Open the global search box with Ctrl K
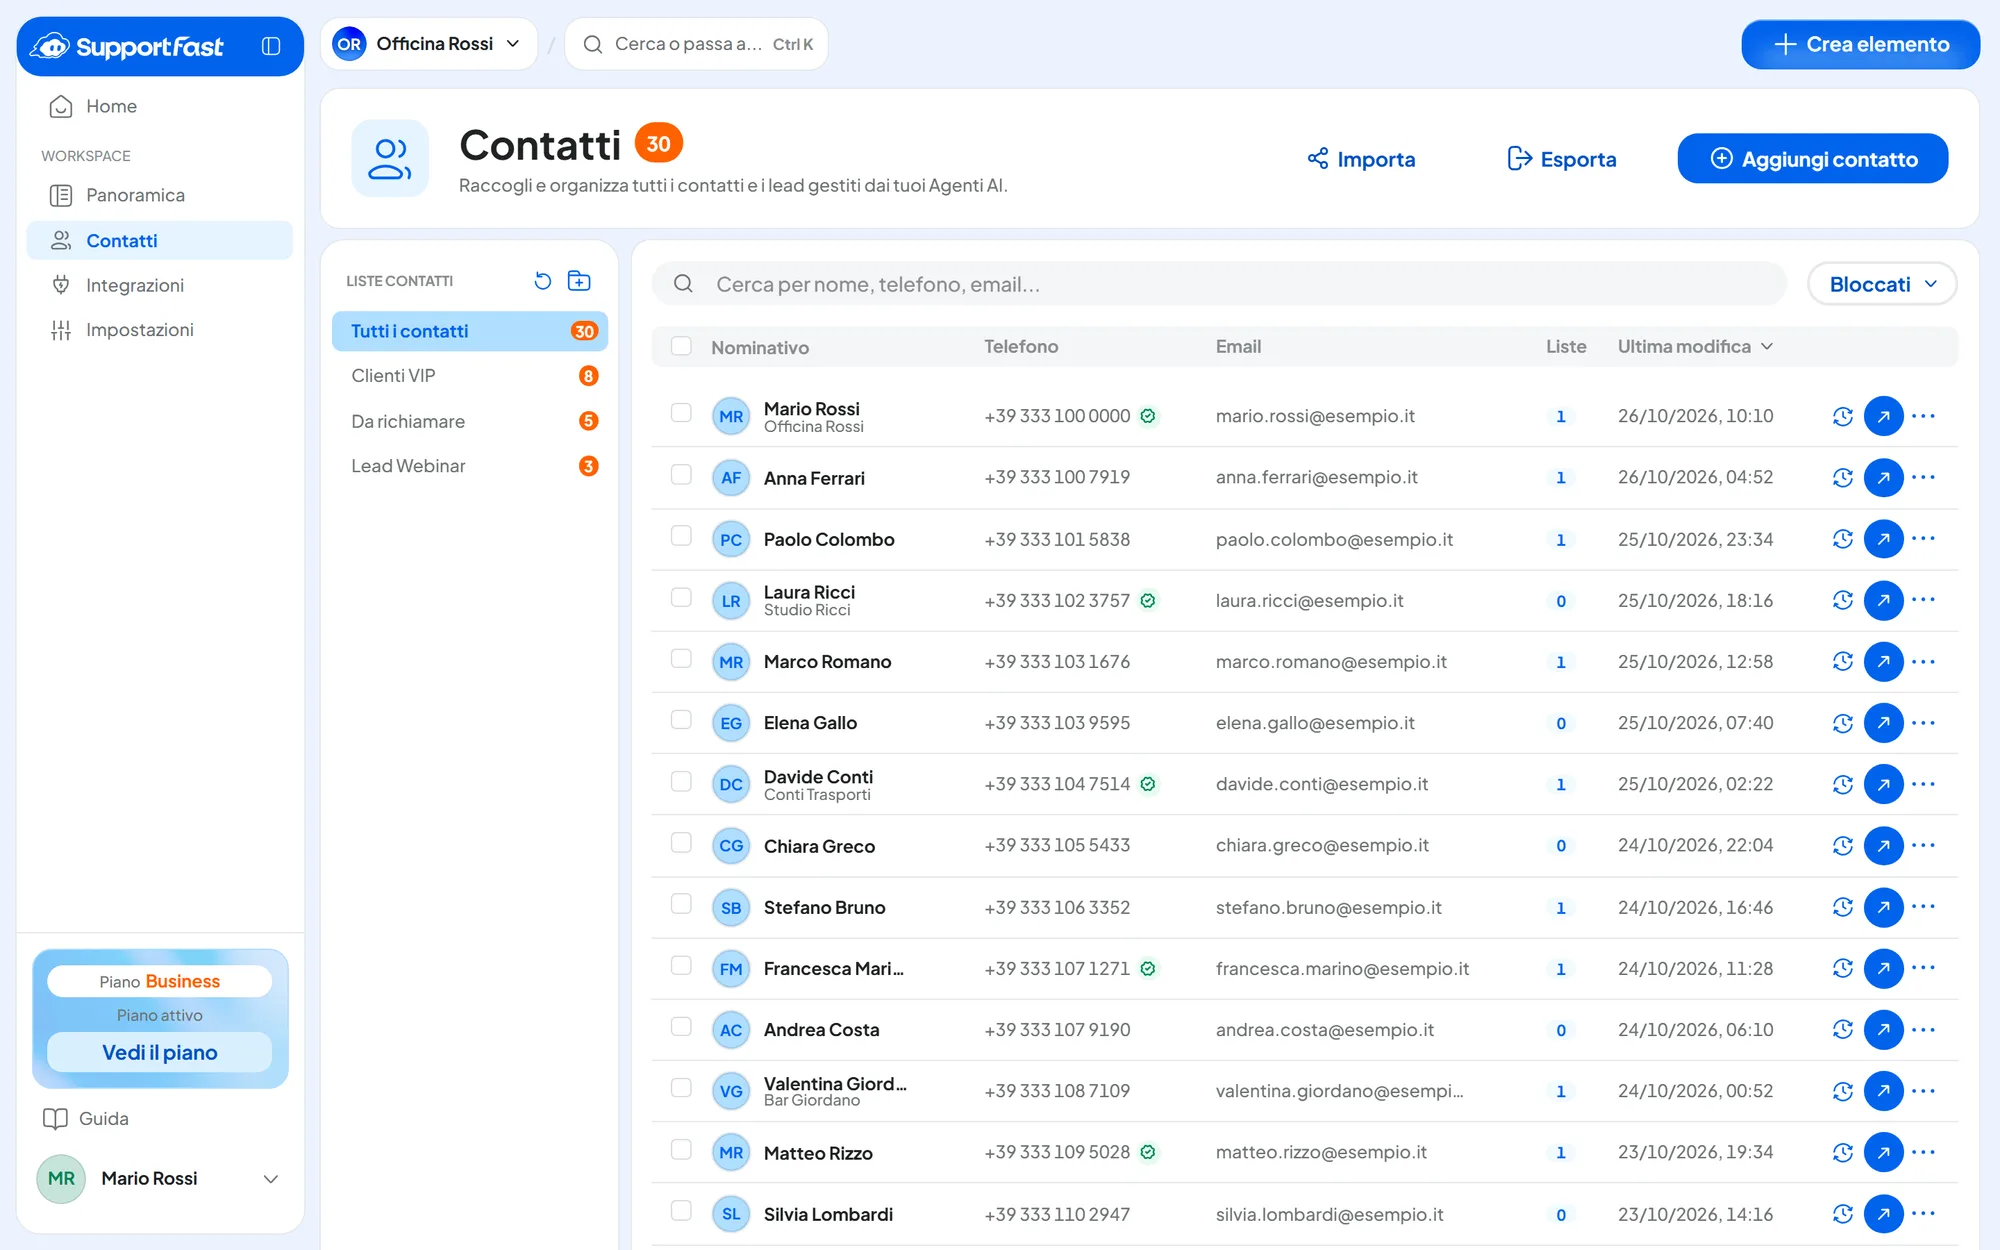The image size is (2000, 1250). click(x=696, y=44)
